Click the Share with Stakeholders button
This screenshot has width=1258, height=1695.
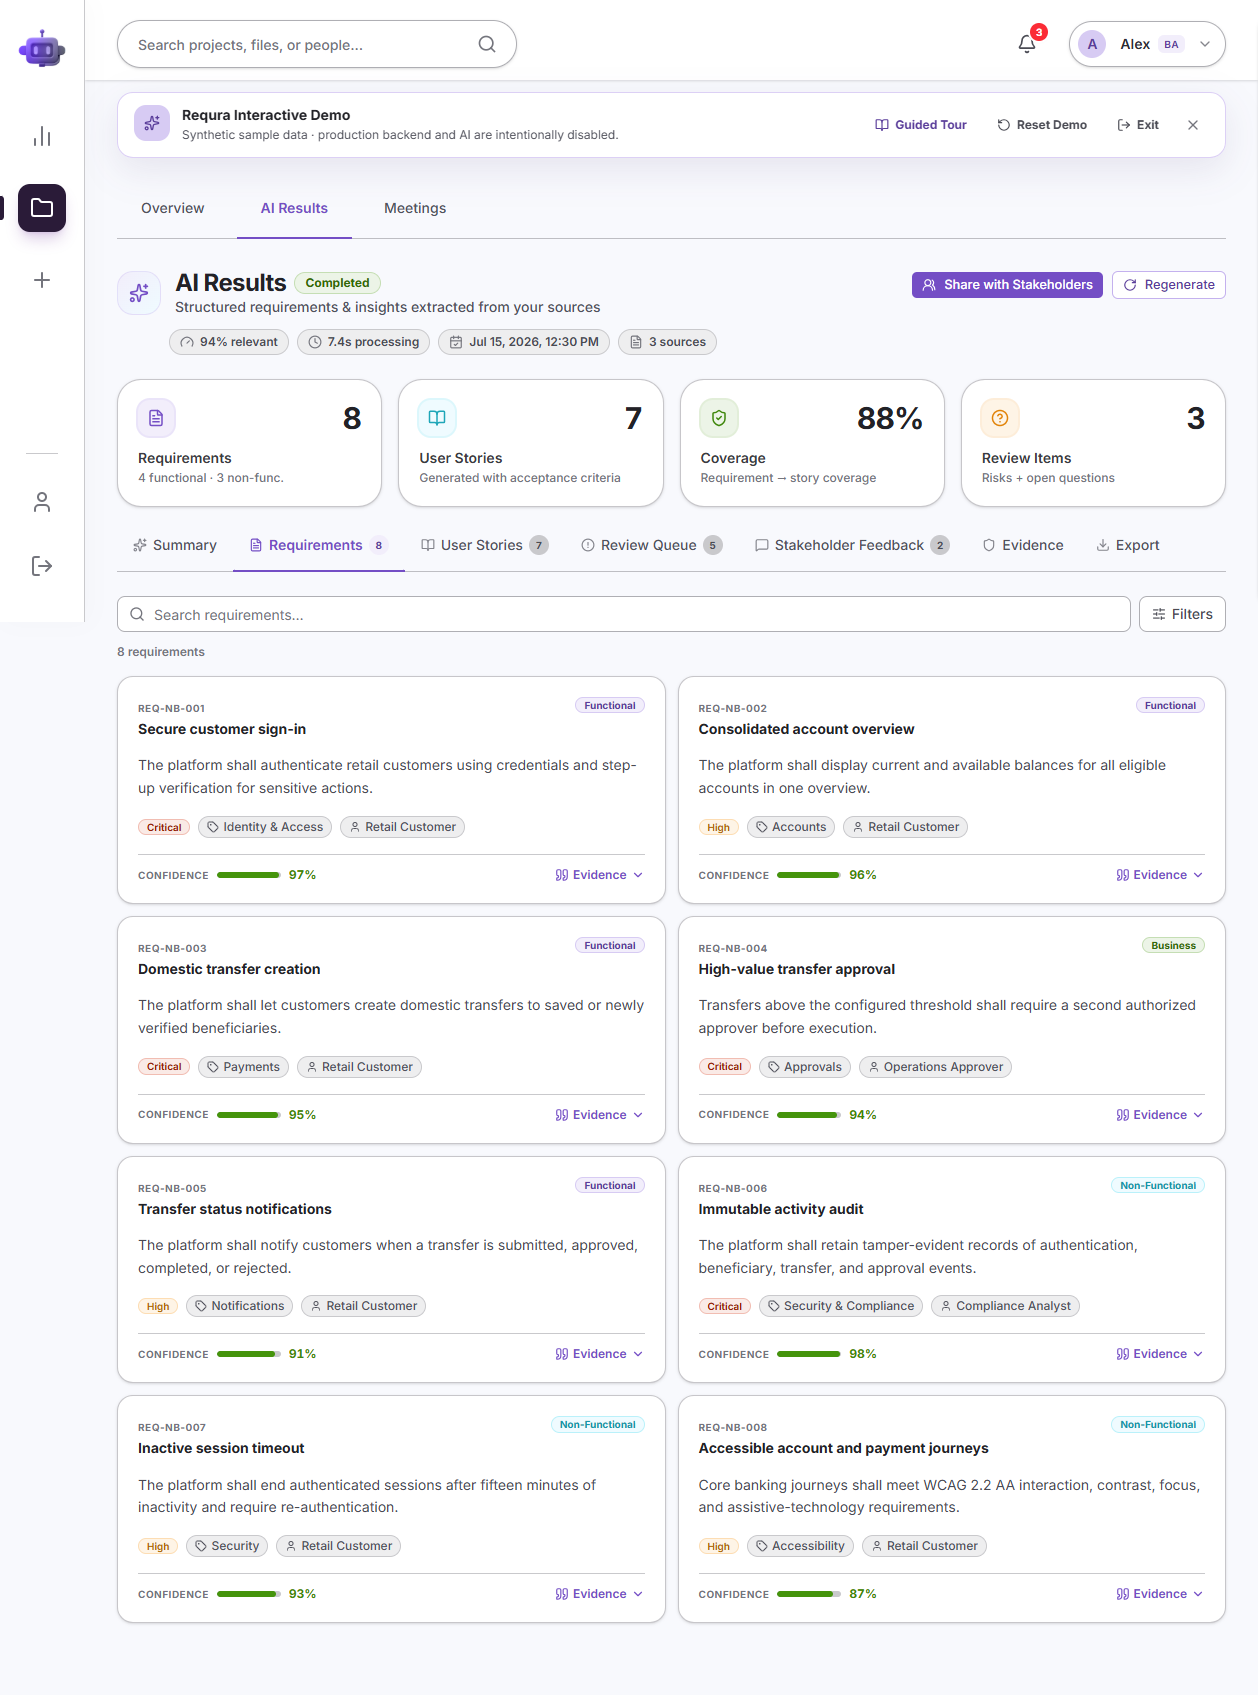click(1007, 285)
